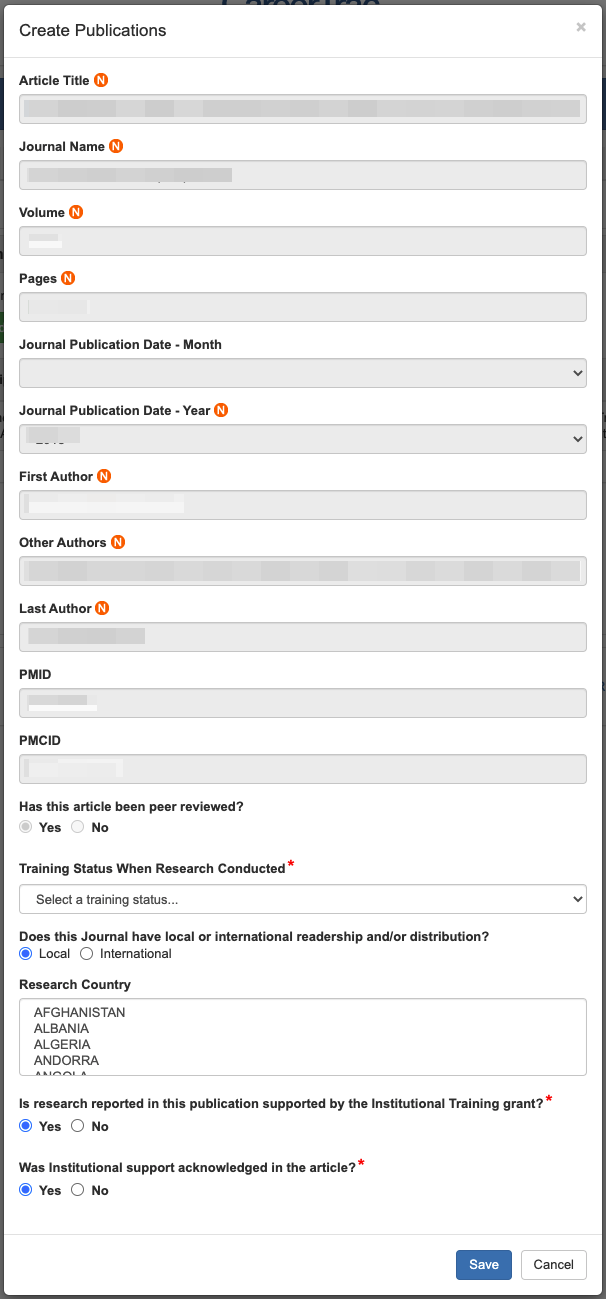
Task: Click the N badge next to Other Authors
Action: [117, 542]
